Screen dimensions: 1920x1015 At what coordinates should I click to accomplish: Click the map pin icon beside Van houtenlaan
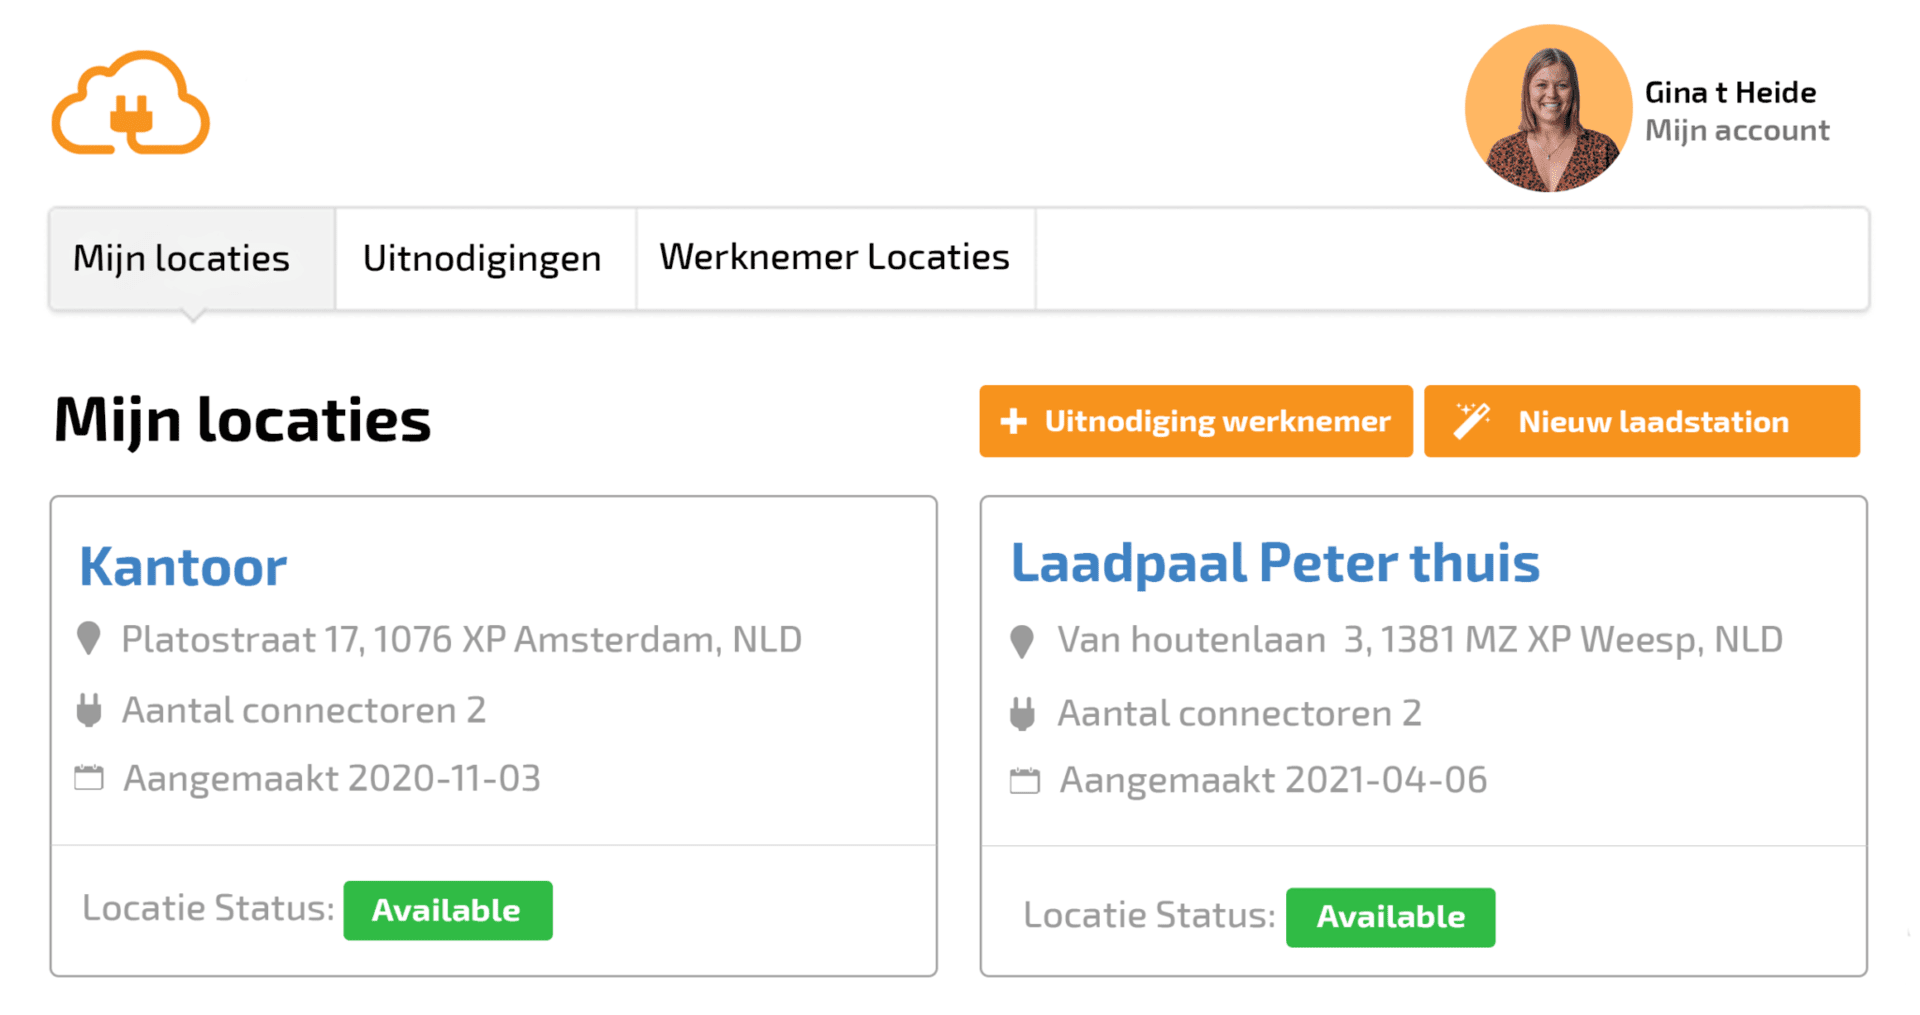pos(1022,641)
